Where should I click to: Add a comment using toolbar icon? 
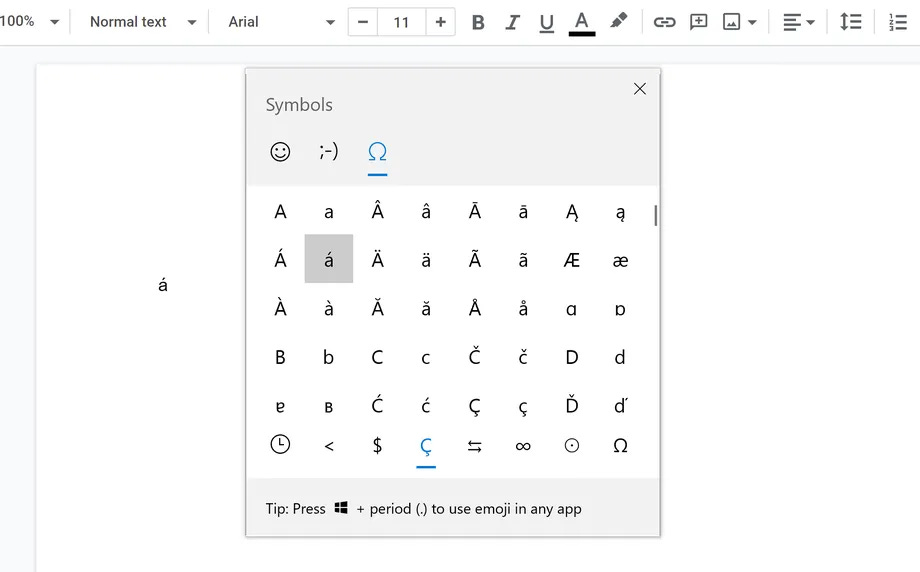point(699,22)
